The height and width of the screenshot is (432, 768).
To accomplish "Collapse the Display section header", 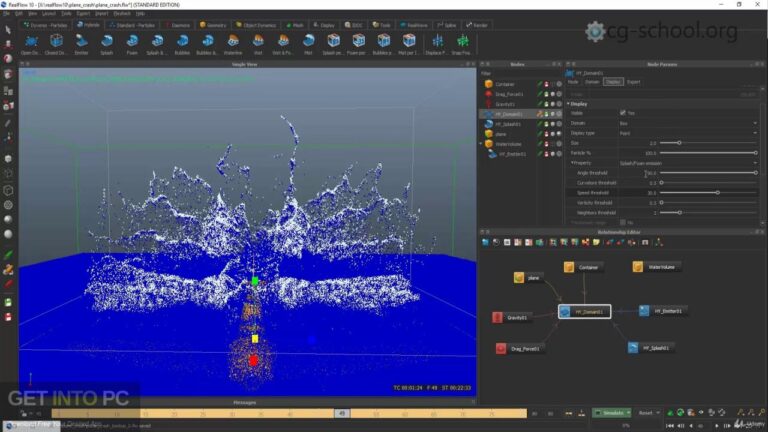I will (568, 104).
